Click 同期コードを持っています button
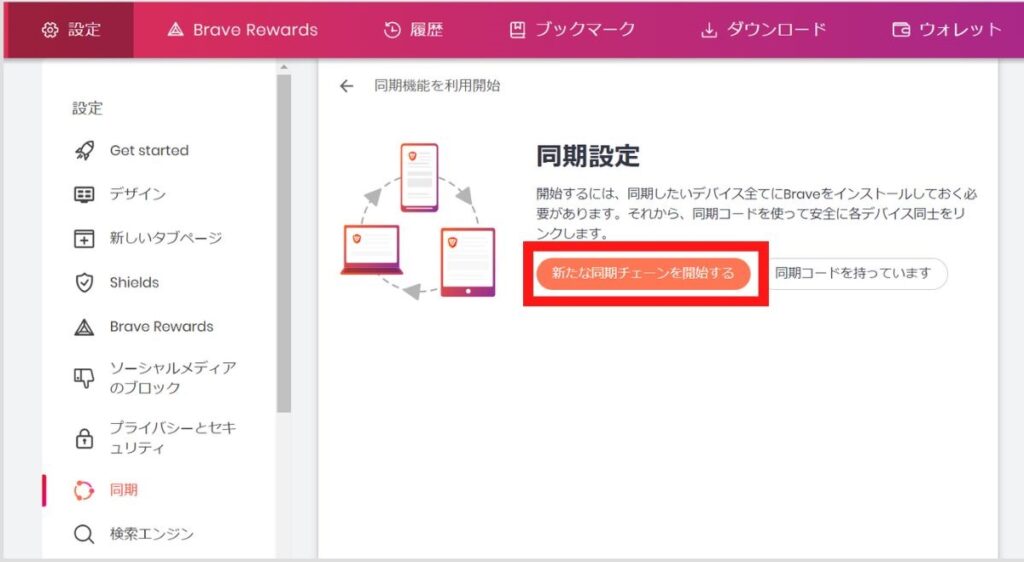This screenshot has height=562, width=1024. click(853, 273)
